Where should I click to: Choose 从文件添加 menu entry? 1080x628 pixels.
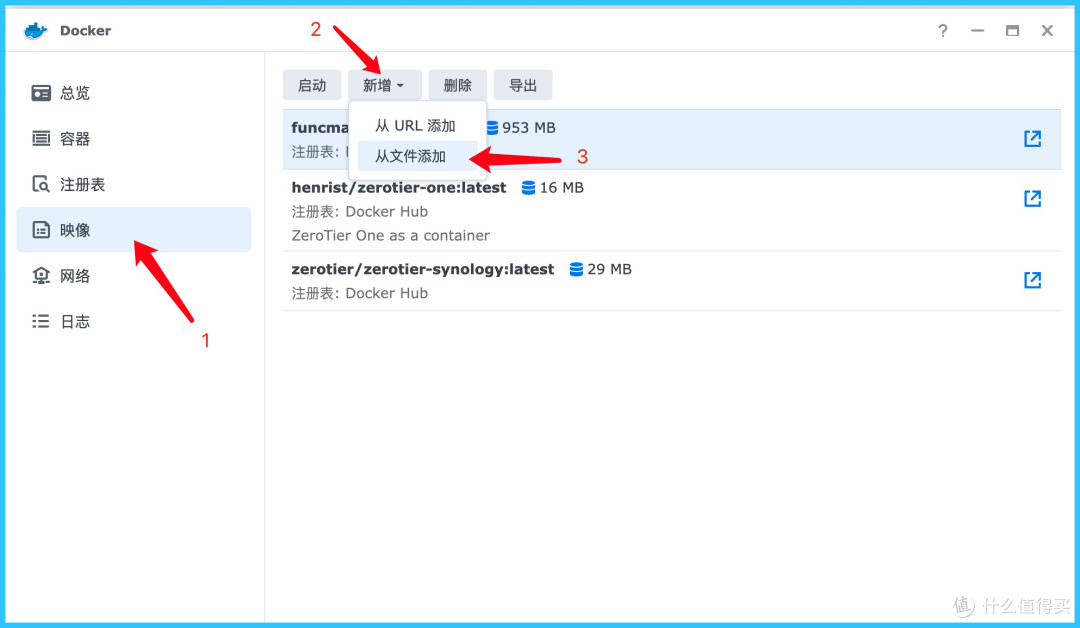pyautogui.click(x=417, y=156)
